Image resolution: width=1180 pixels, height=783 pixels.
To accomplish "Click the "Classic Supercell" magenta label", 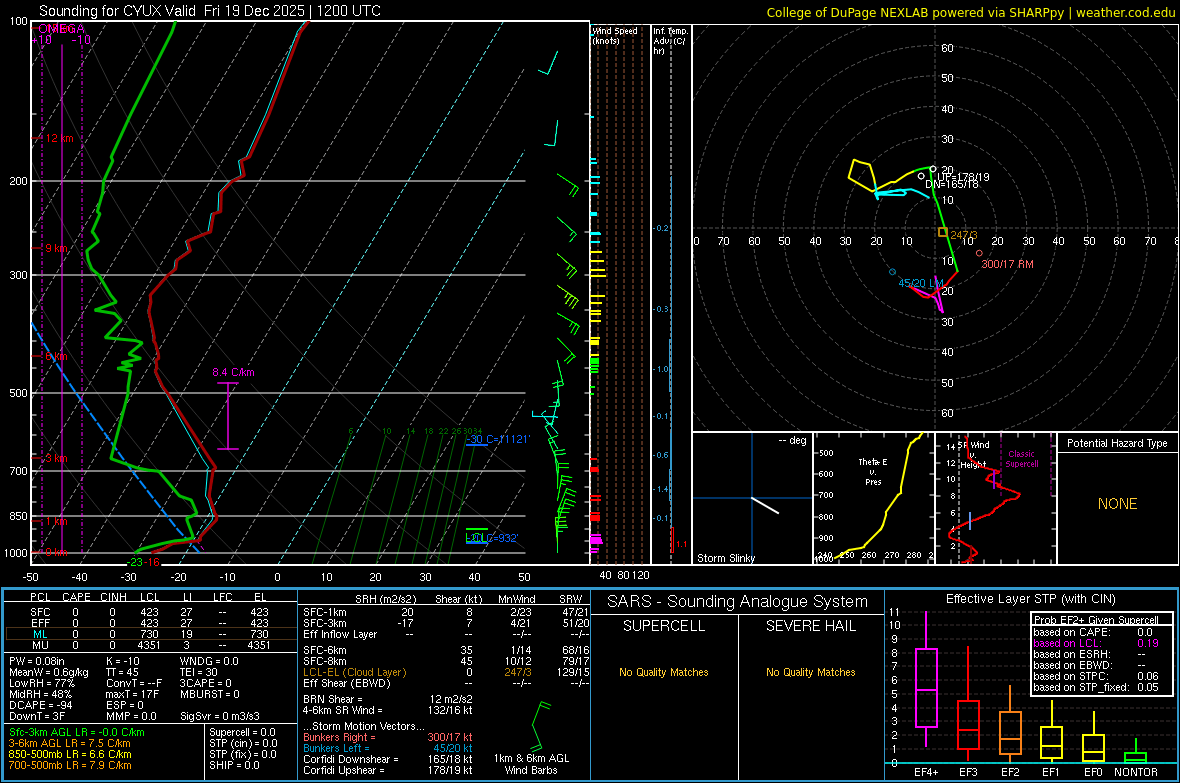I will point(1022,459).
